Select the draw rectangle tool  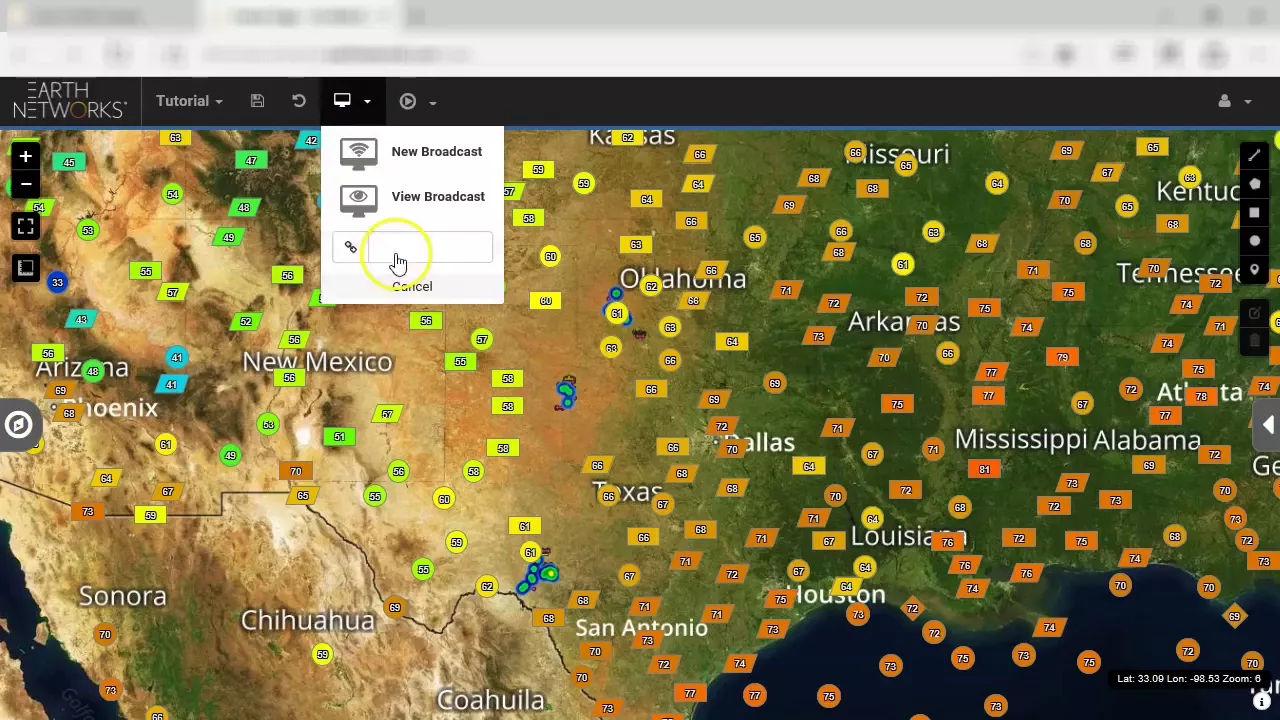click(x=1255, y=212)
